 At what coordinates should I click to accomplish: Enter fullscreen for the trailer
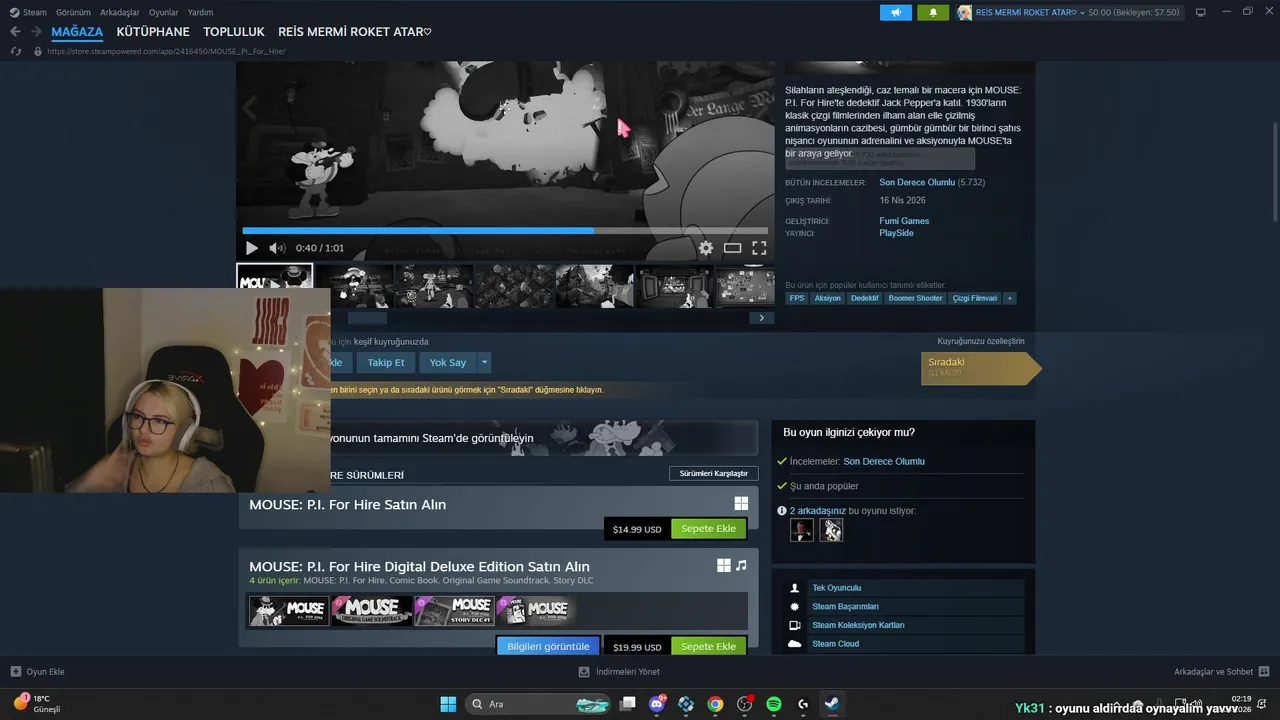759,248
